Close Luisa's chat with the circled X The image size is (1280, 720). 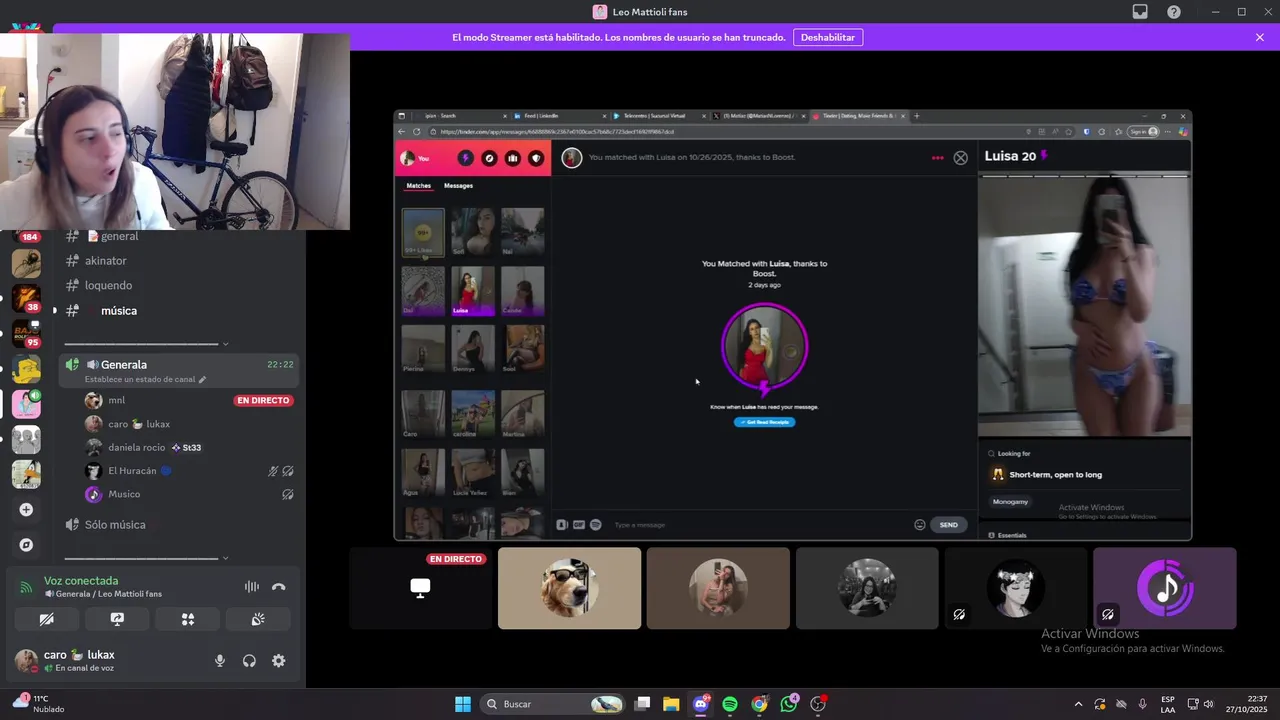point(960,158)
